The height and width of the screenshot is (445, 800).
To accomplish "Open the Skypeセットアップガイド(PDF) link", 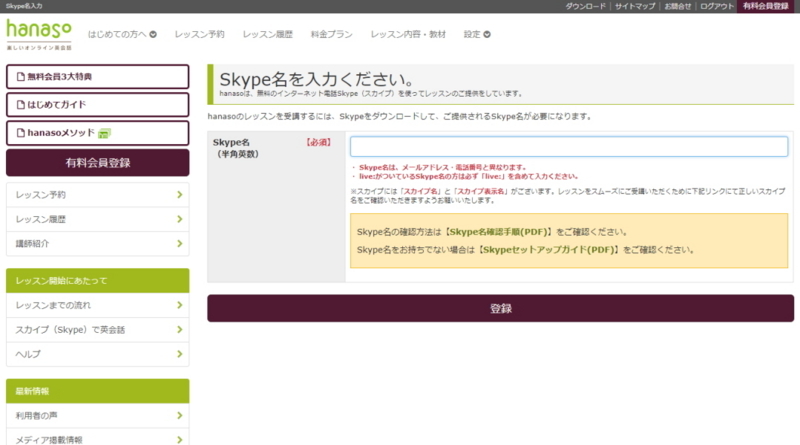I will [548, 250].
